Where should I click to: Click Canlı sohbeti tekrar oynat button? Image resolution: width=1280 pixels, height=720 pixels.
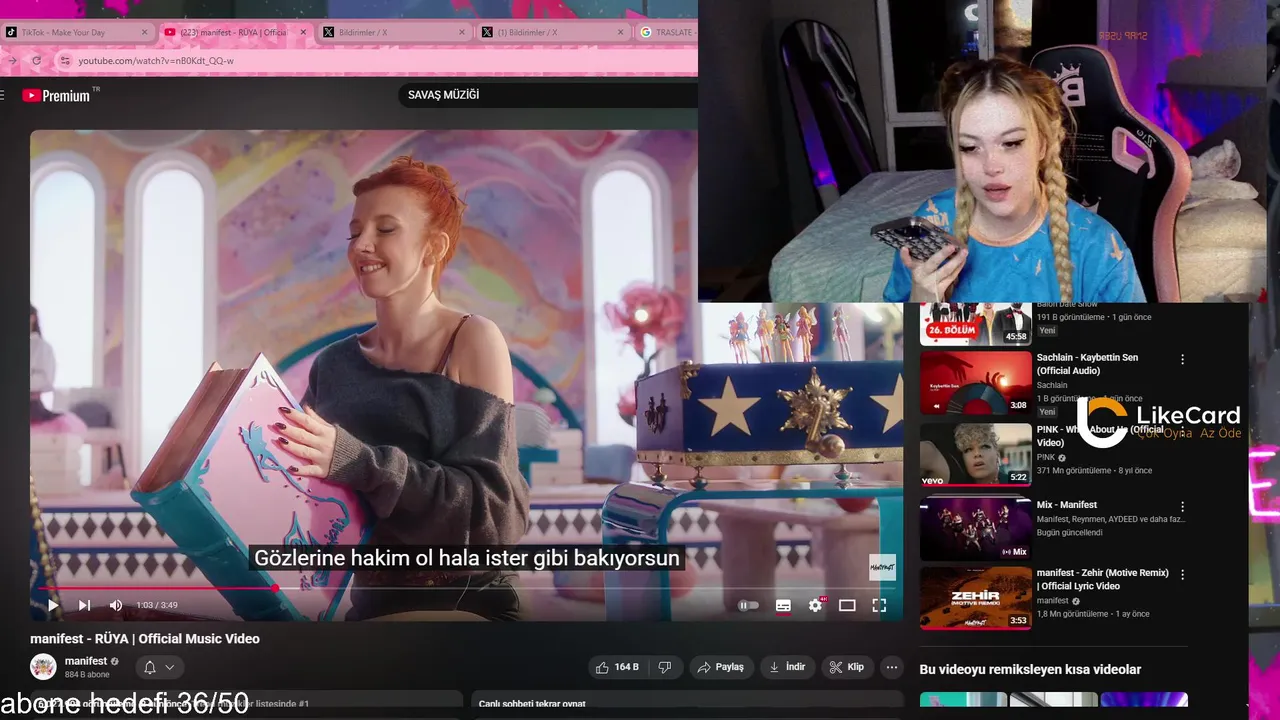[x=685, y=704]
